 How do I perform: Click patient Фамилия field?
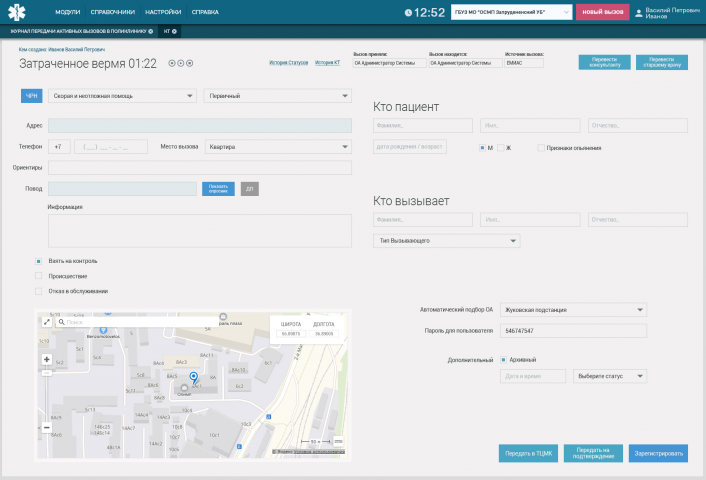click(x=423, y=126)
